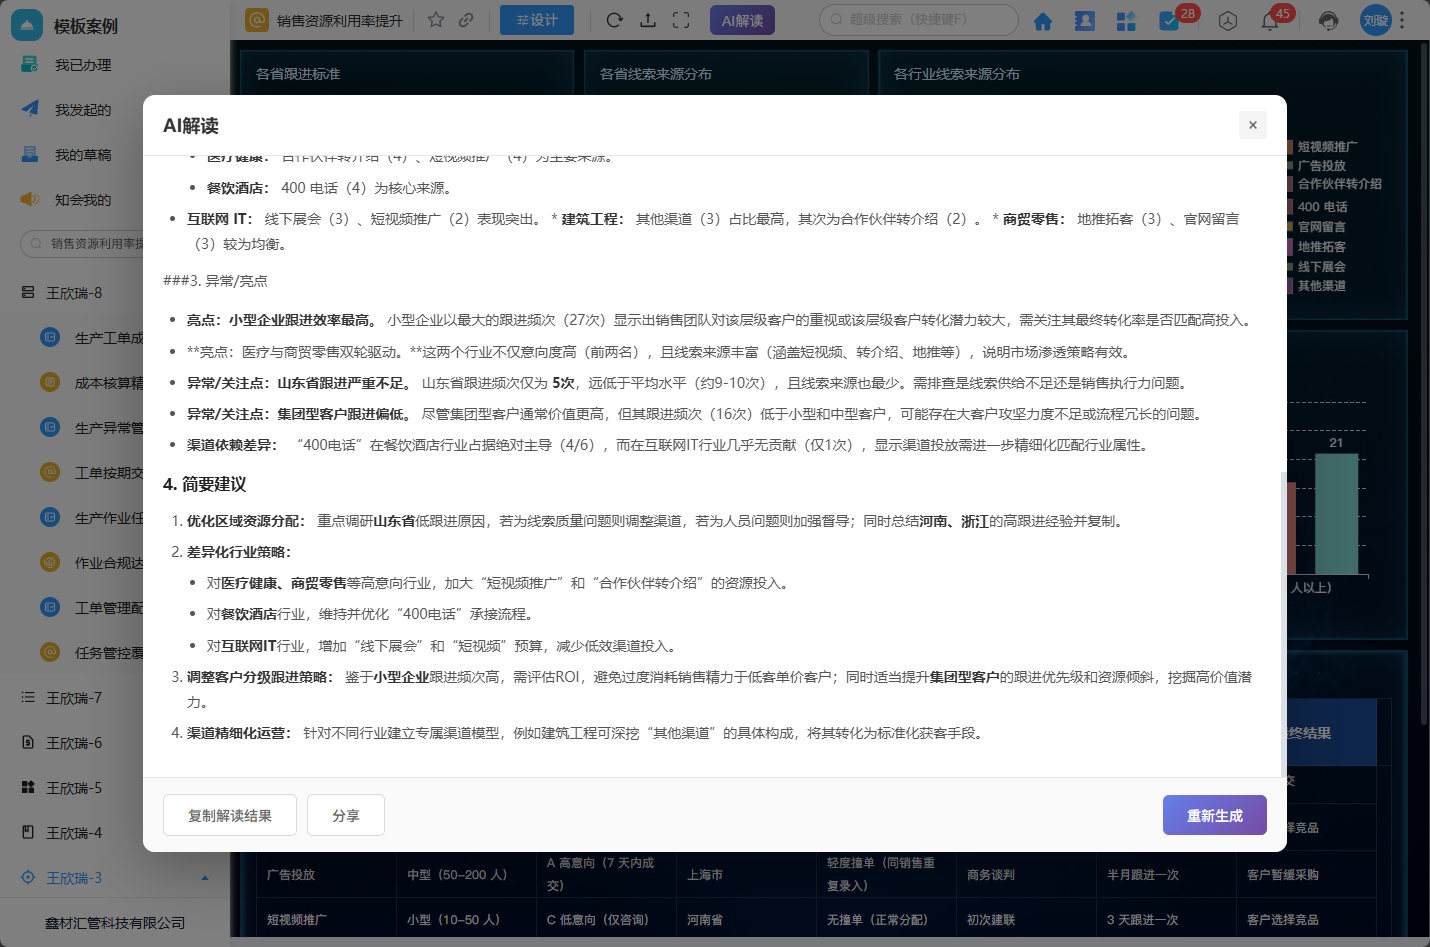
Task: Click the favorite star icon
Action: (x=436, y=20)
